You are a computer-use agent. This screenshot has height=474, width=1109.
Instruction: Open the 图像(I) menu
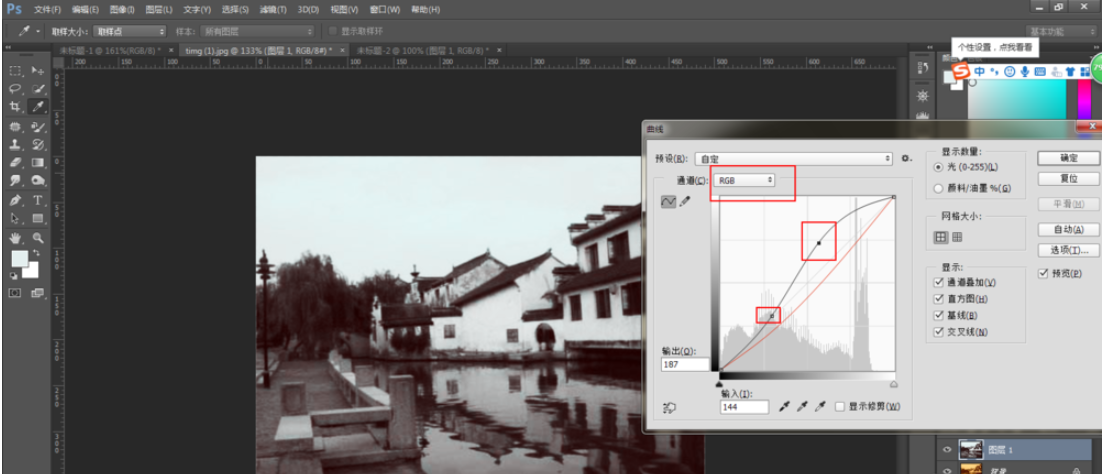point(121,10)
